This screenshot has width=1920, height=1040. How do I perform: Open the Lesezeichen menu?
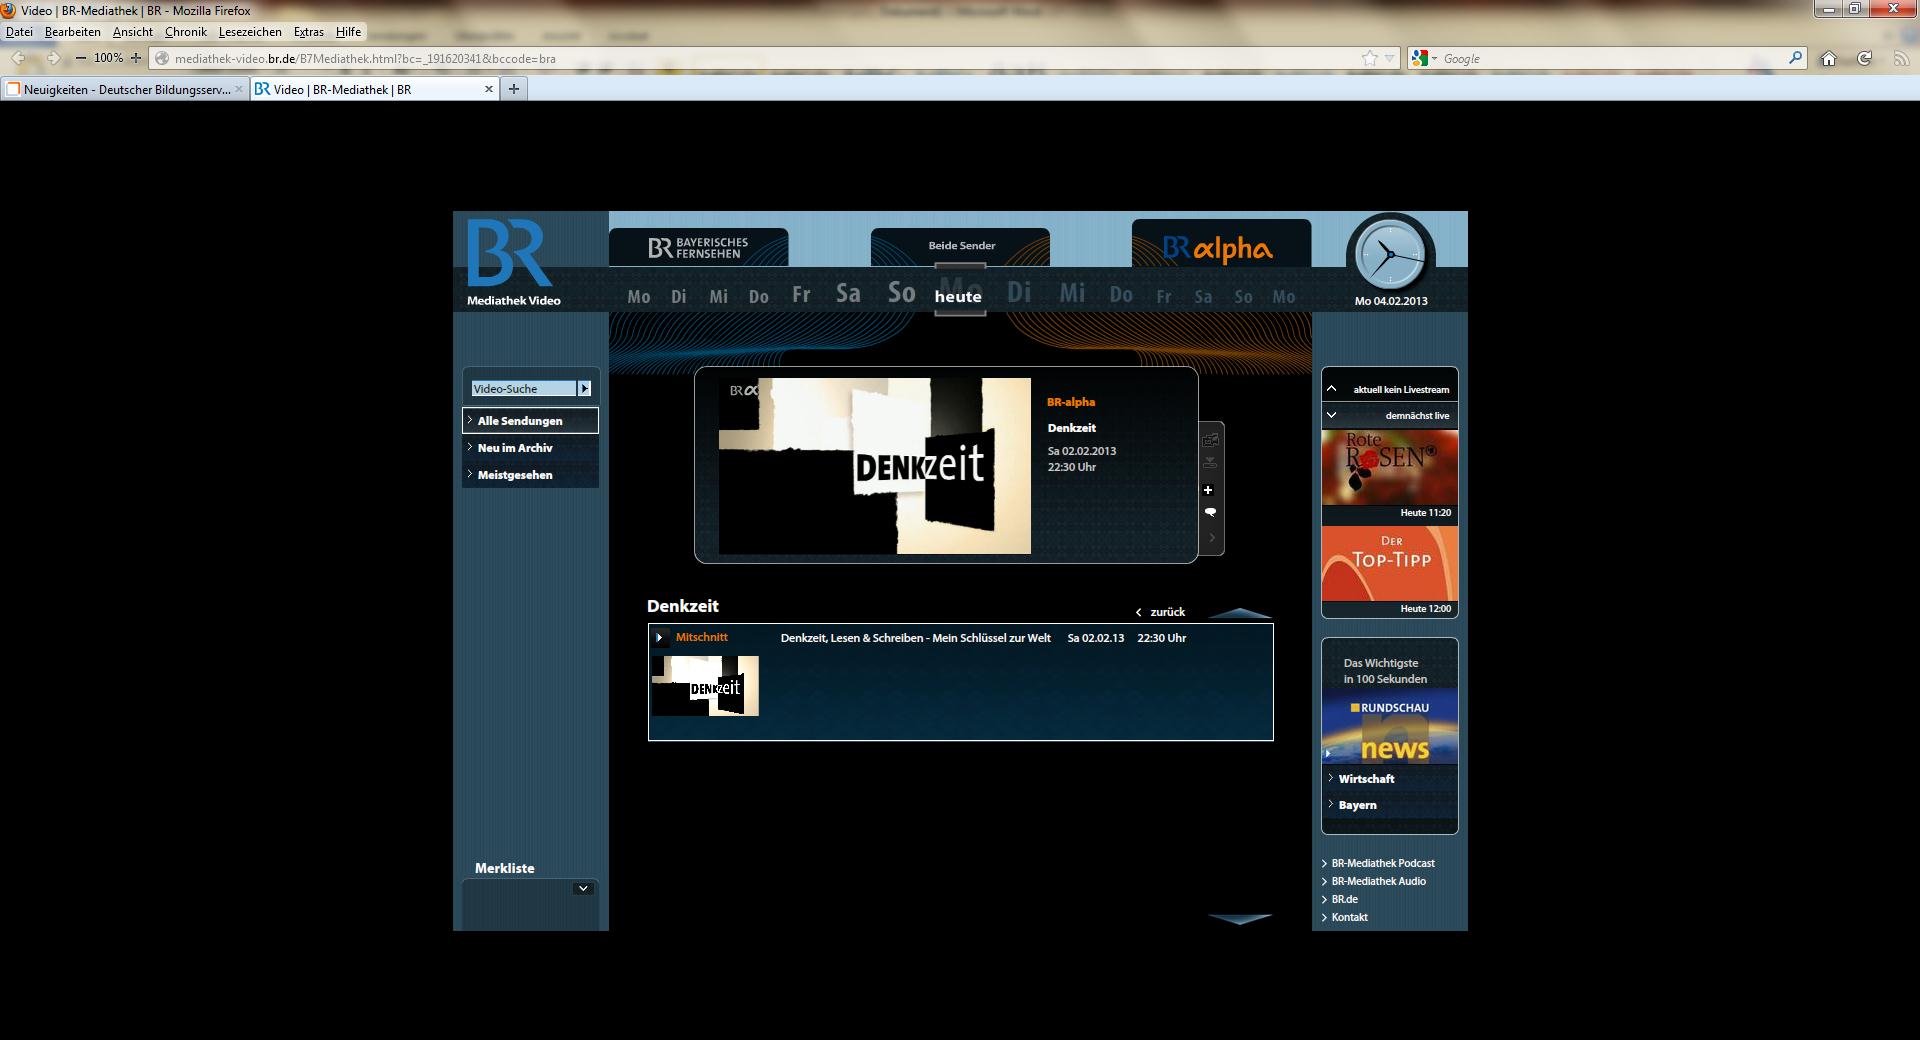click(x=250, y=32)
